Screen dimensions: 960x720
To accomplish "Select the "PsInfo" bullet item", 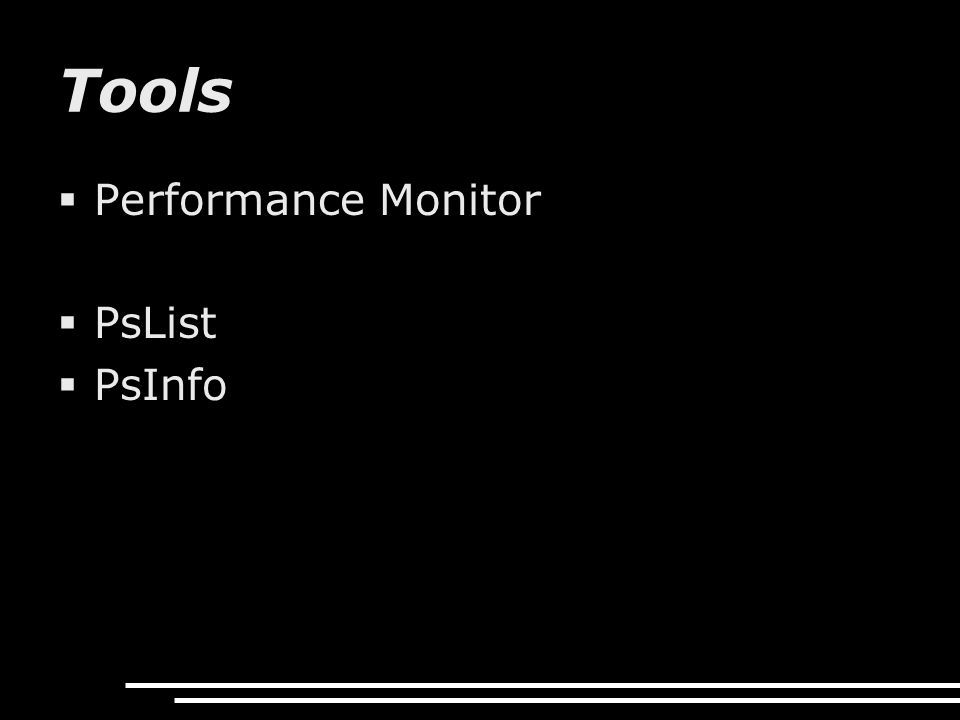I will [161, 384].
